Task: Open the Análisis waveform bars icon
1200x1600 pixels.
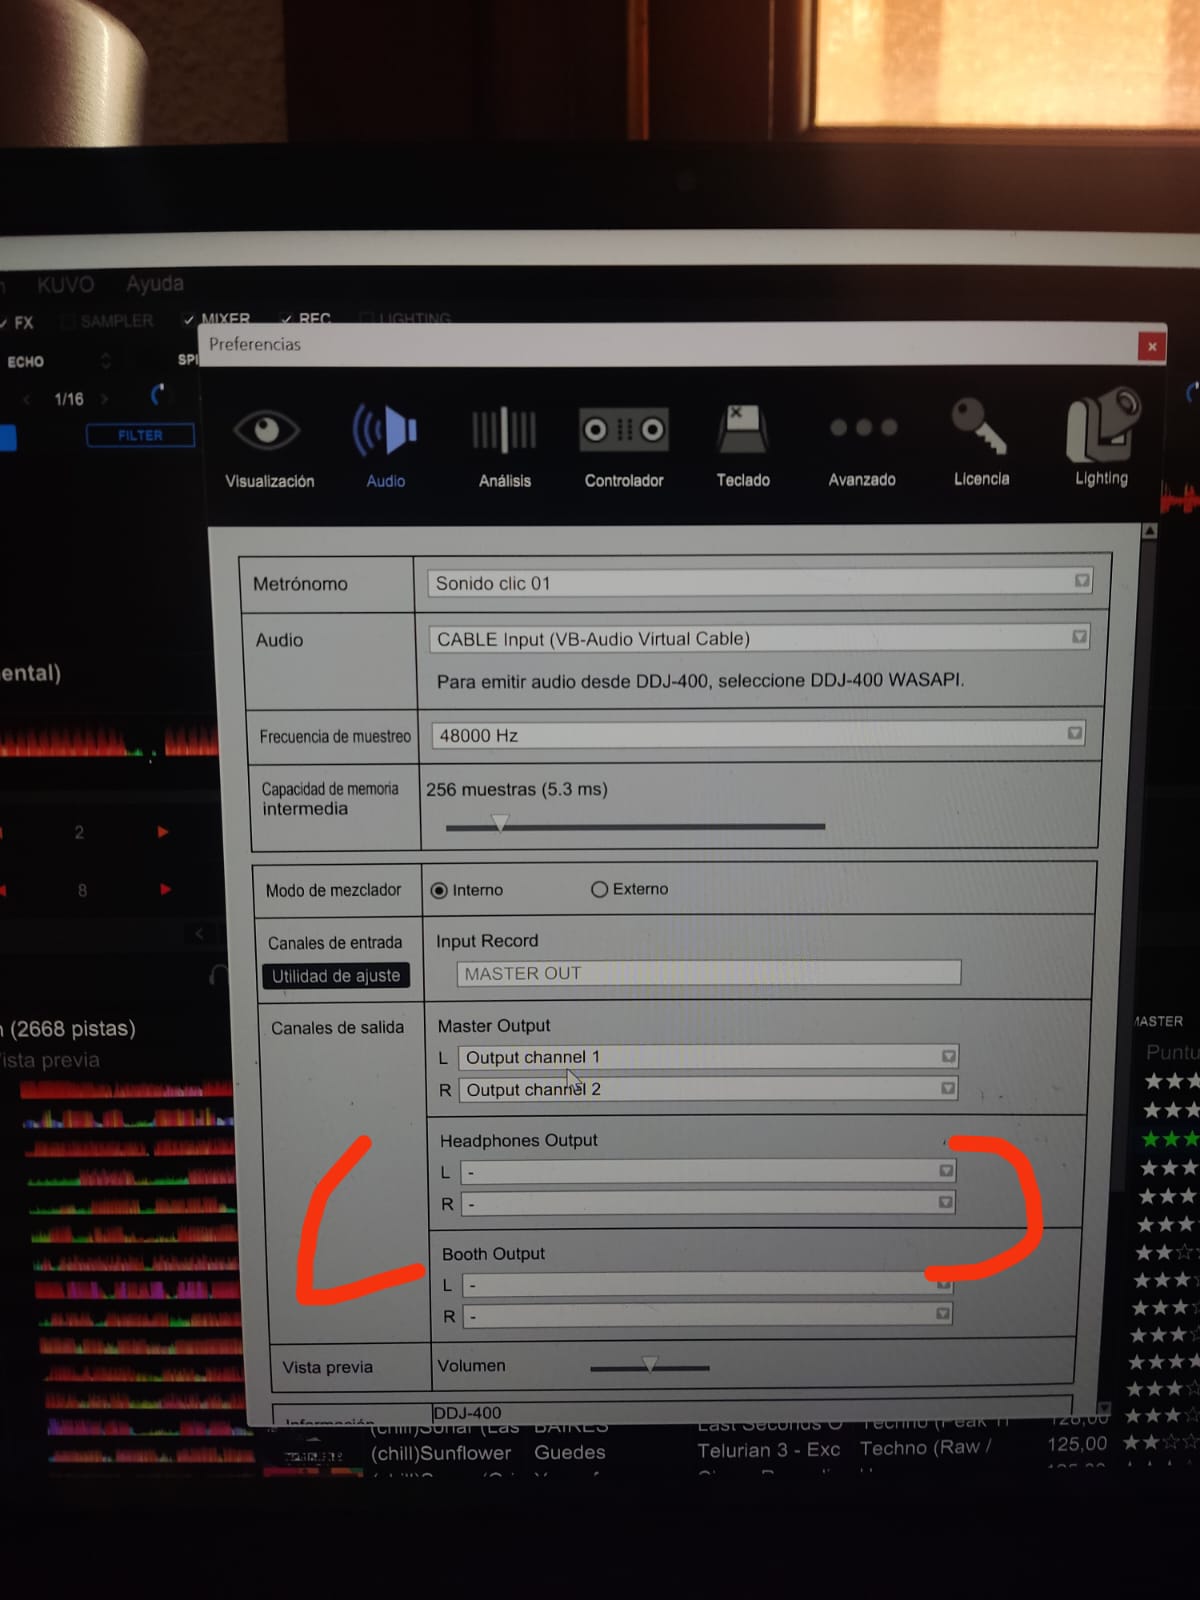Action: pos(504,431)
